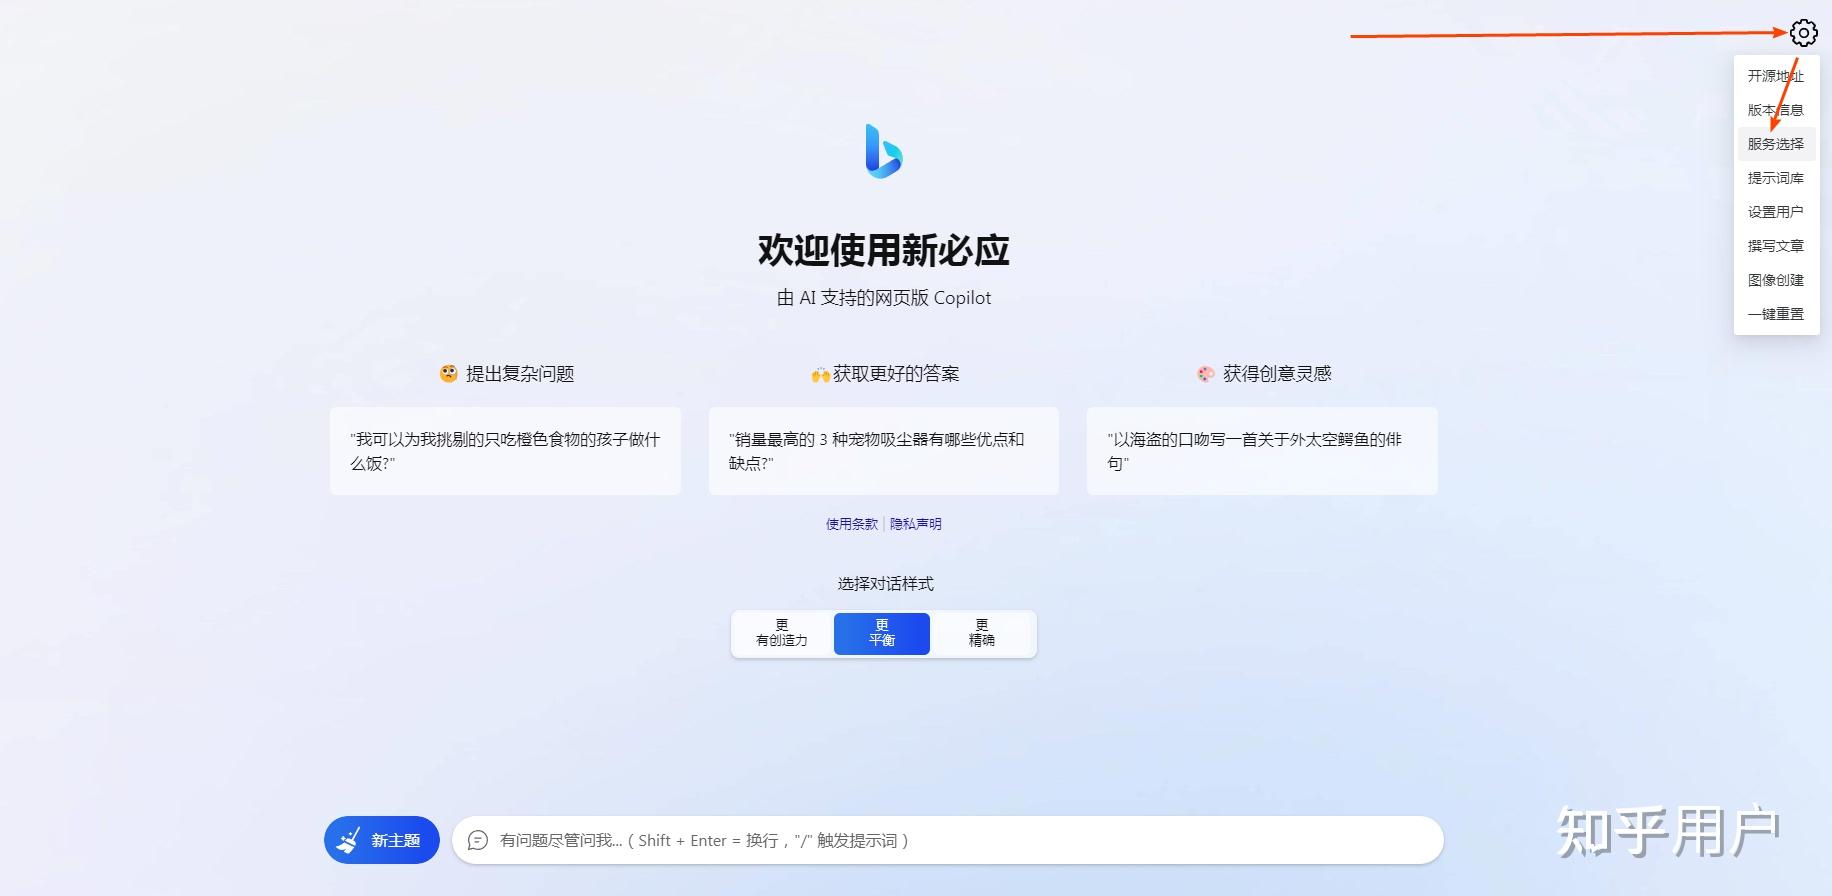The width and height of the screenshot is (1832, 896).
Task: Click the Bing logo icon
Action: click(x=884, y=151)
